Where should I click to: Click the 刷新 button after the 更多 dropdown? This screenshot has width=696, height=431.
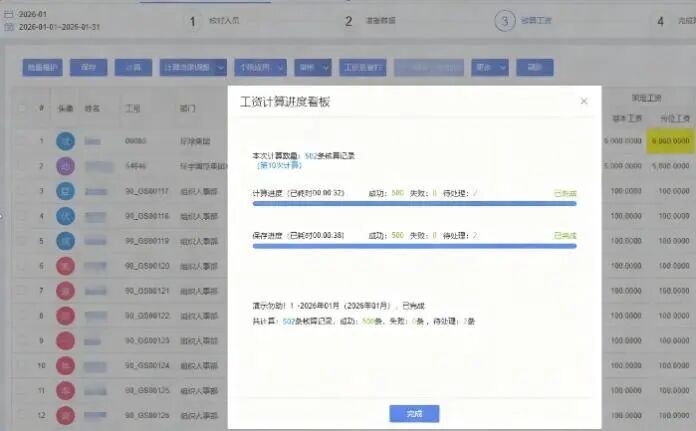click(x=534, y=67)
